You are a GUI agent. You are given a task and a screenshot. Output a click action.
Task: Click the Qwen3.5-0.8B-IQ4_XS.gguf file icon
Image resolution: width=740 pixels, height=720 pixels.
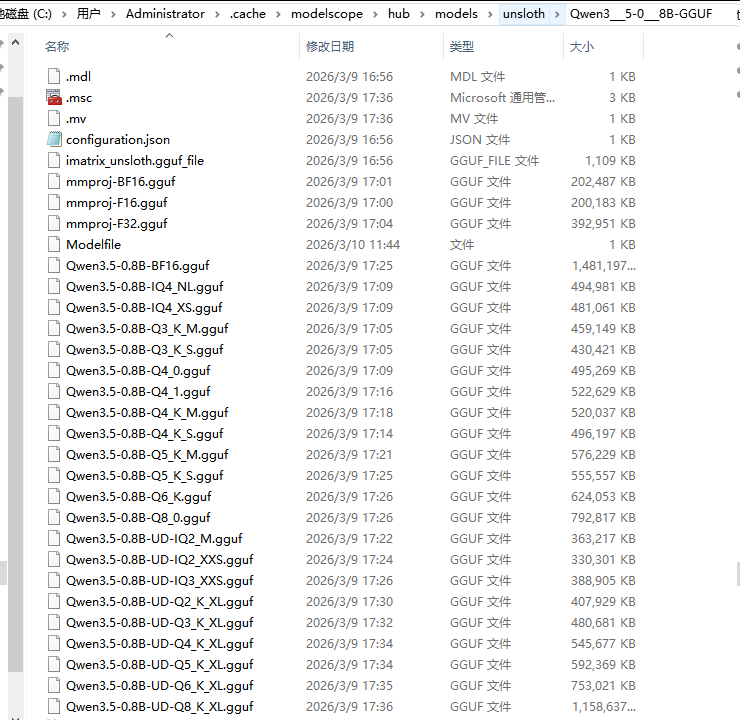pos(54,307)
